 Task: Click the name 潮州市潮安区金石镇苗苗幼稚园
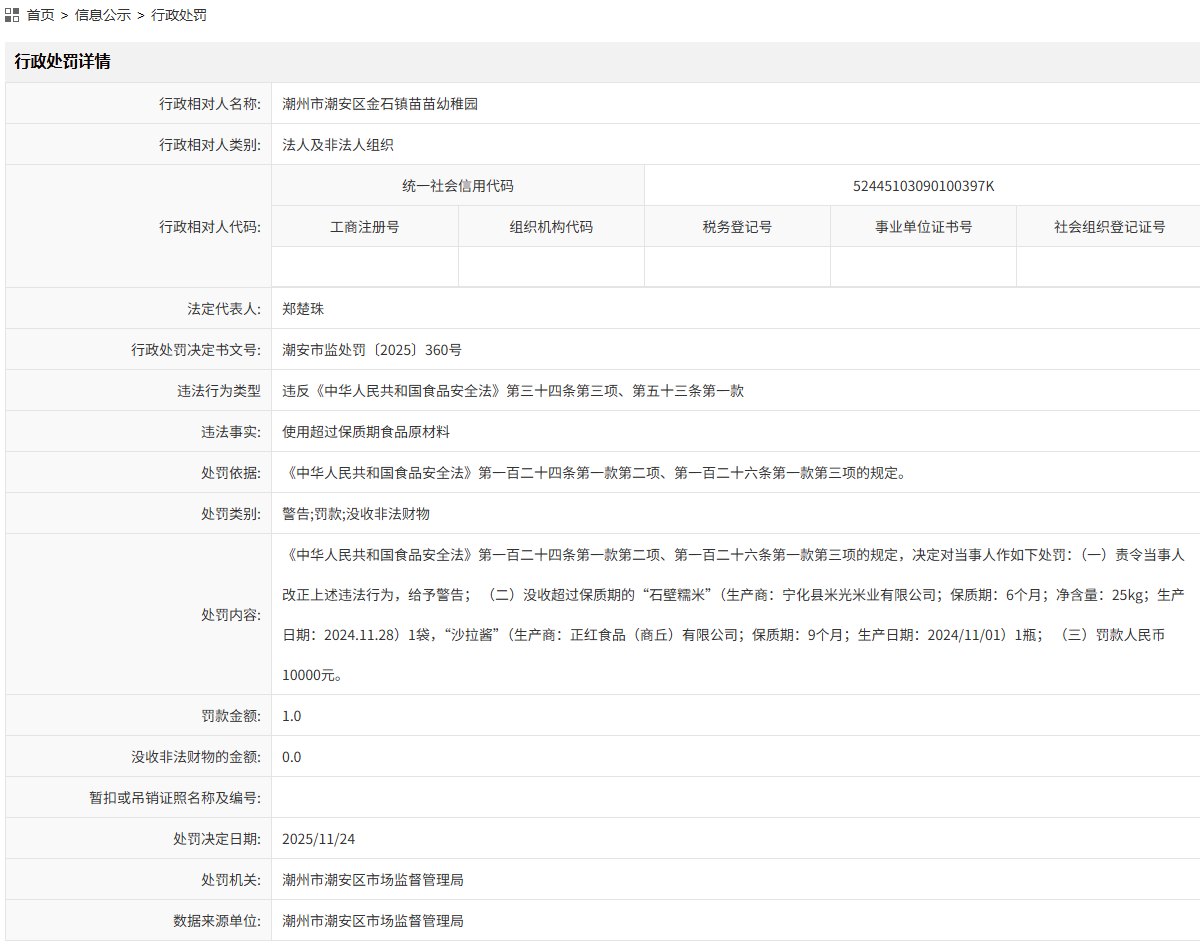coord(380,104)
